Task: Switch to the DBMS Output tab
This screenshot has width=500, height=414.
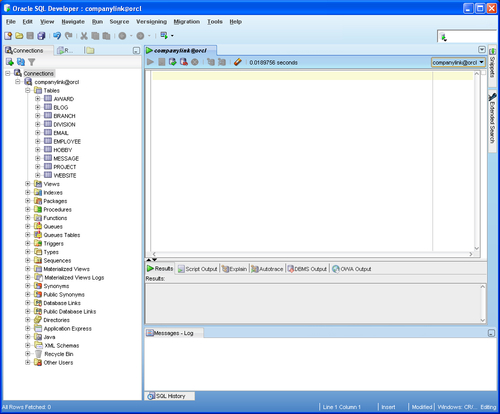Action: (307, 269)
